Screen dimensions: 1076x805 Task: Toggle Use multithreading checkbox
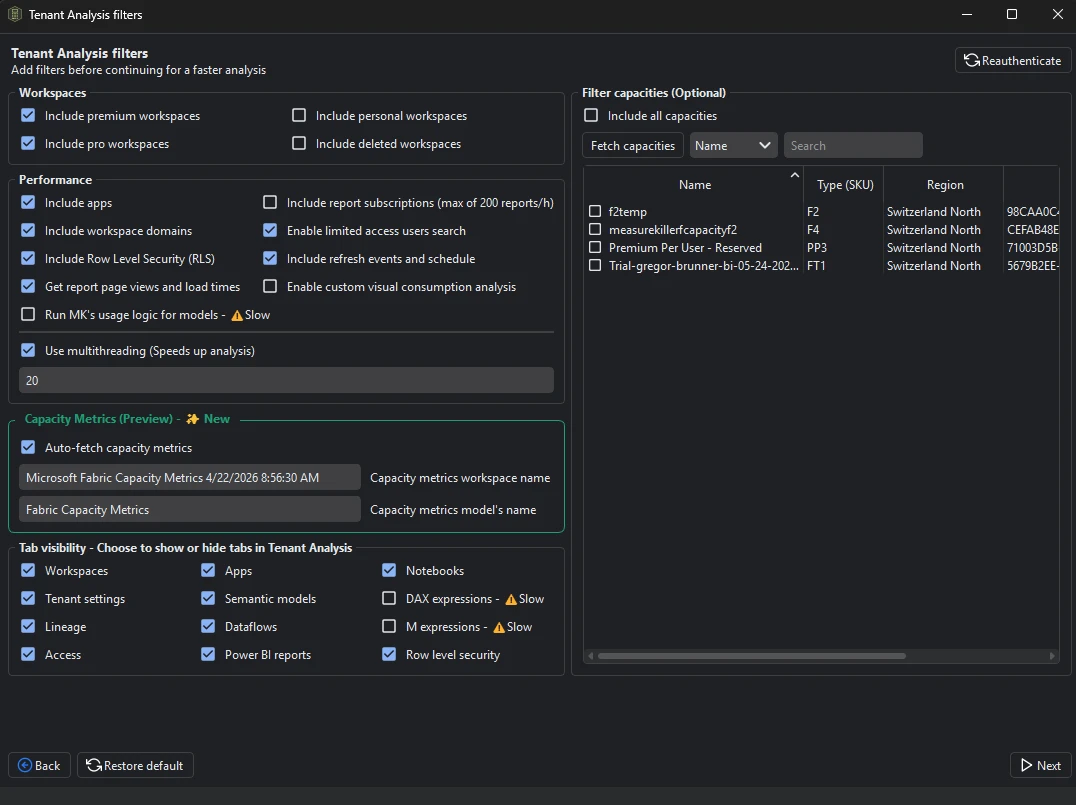pyautogui.click(x=28, y=350)
